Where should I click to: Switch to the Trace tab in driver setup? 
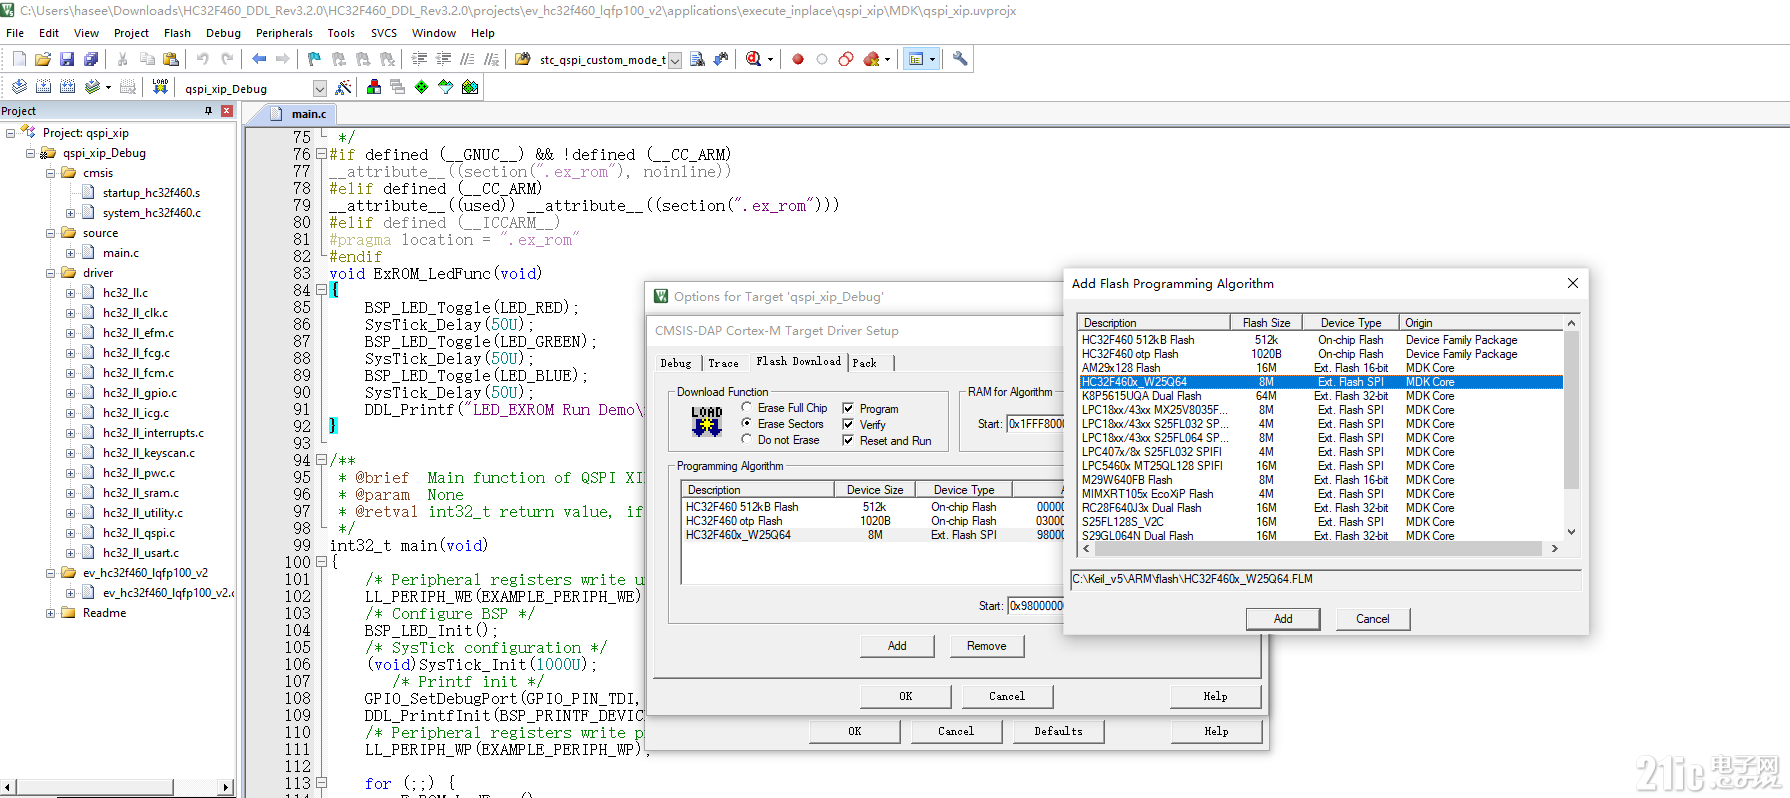pos(723,363)
